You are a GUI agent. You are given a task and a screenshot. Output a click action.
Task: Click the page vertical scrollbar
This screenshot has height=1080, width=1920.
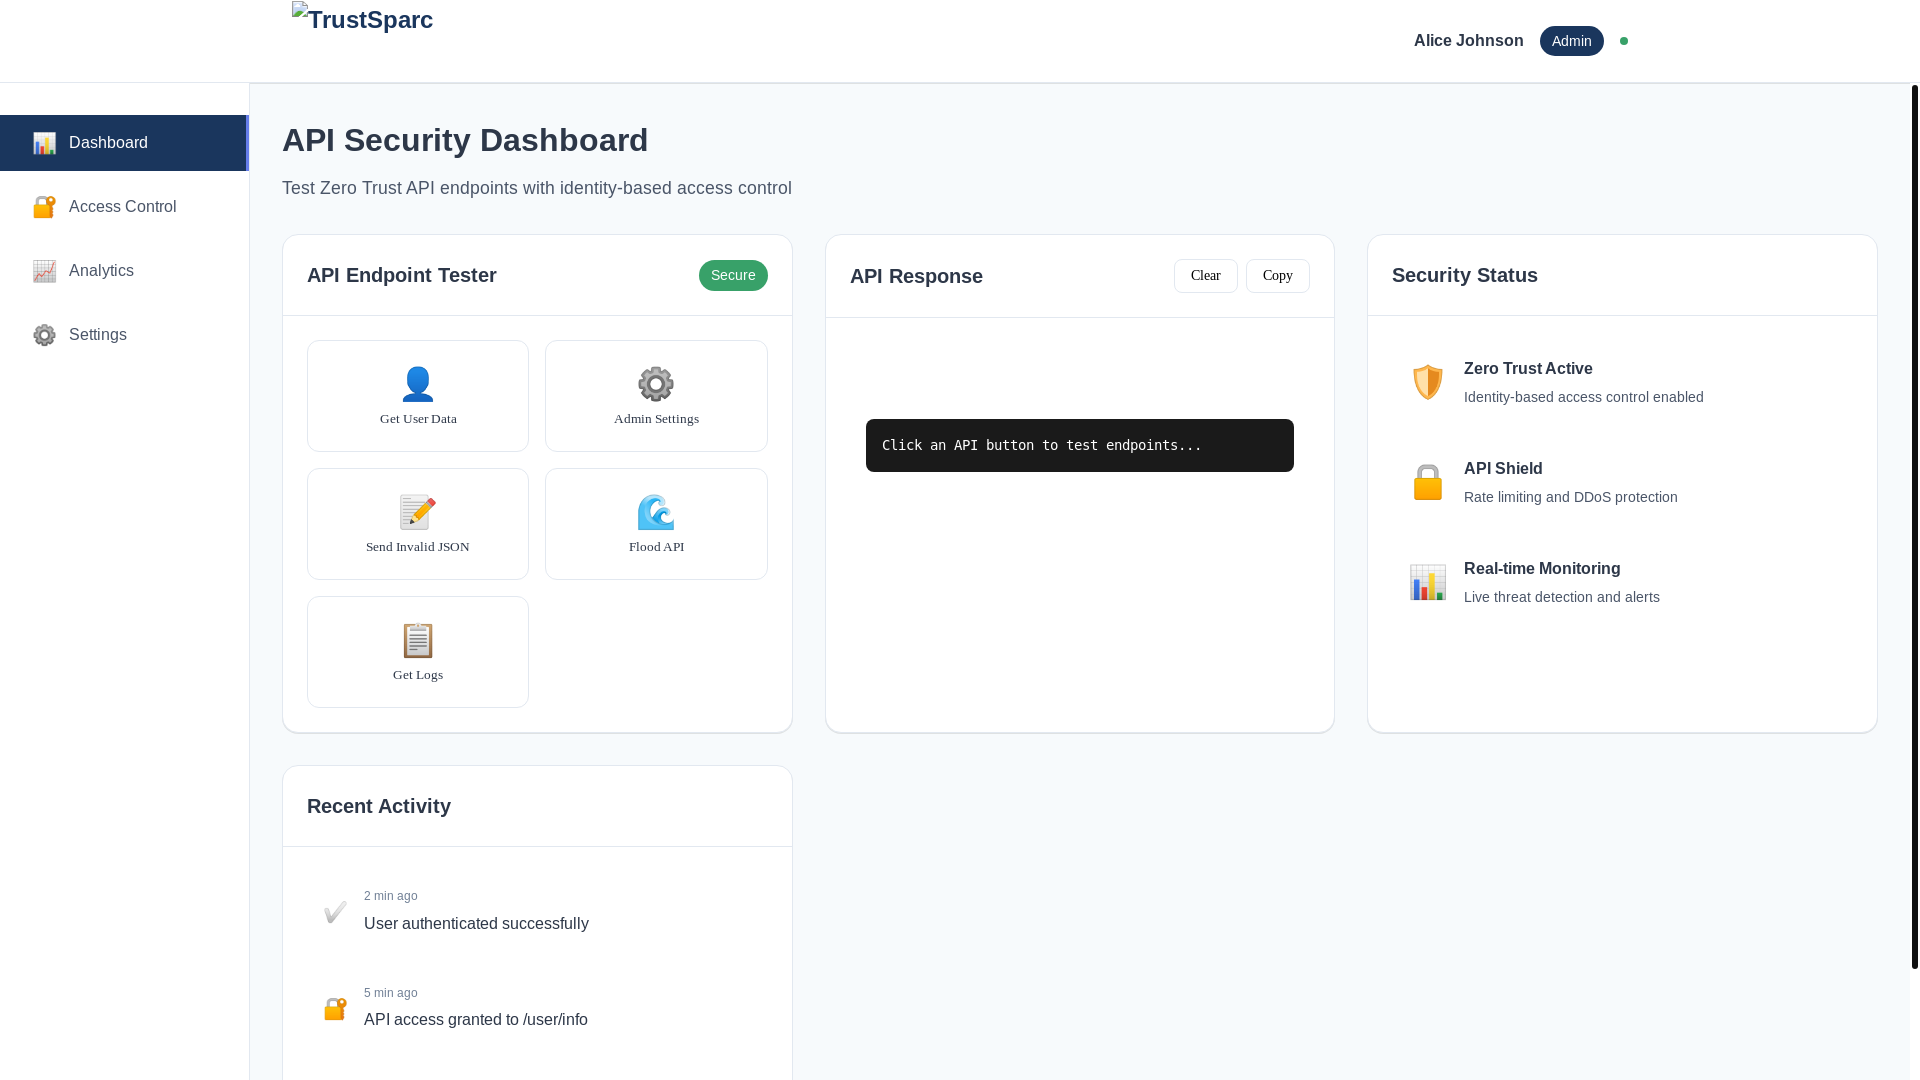coord(1915,526)
